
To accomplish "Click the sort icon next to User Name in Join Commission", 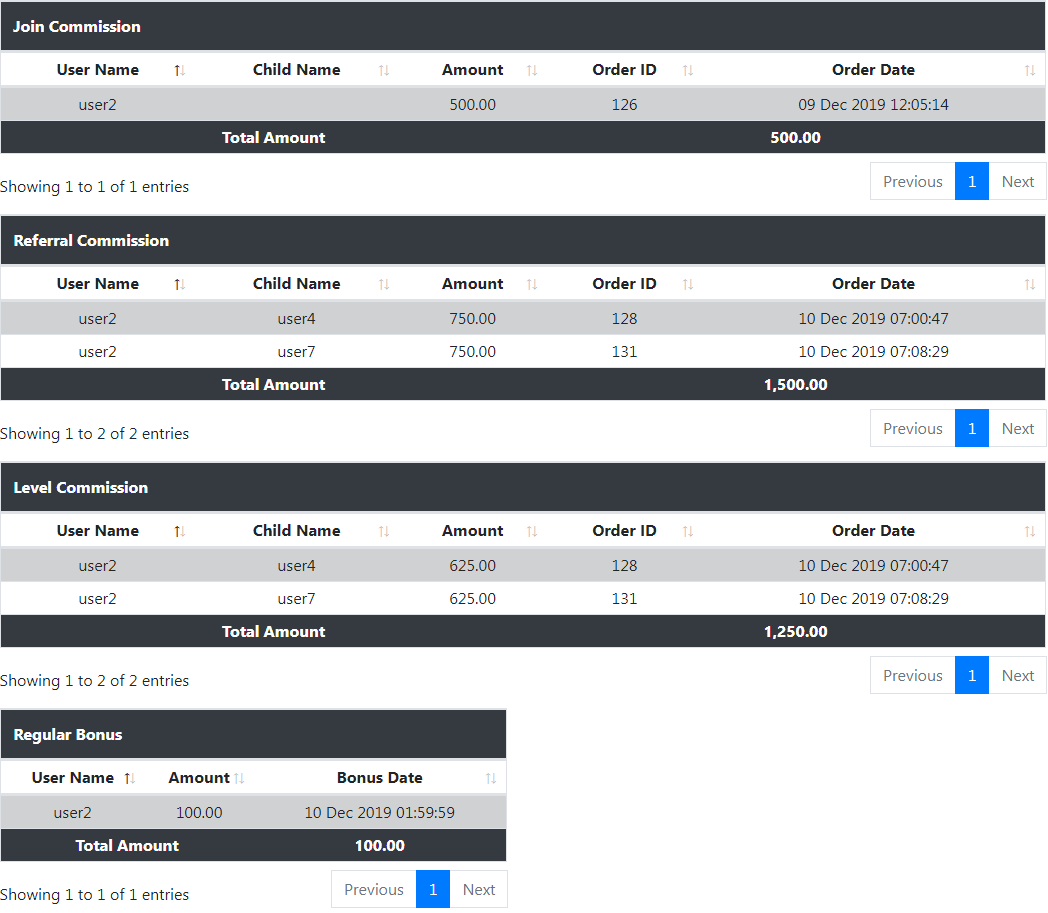I will (179, 69).
